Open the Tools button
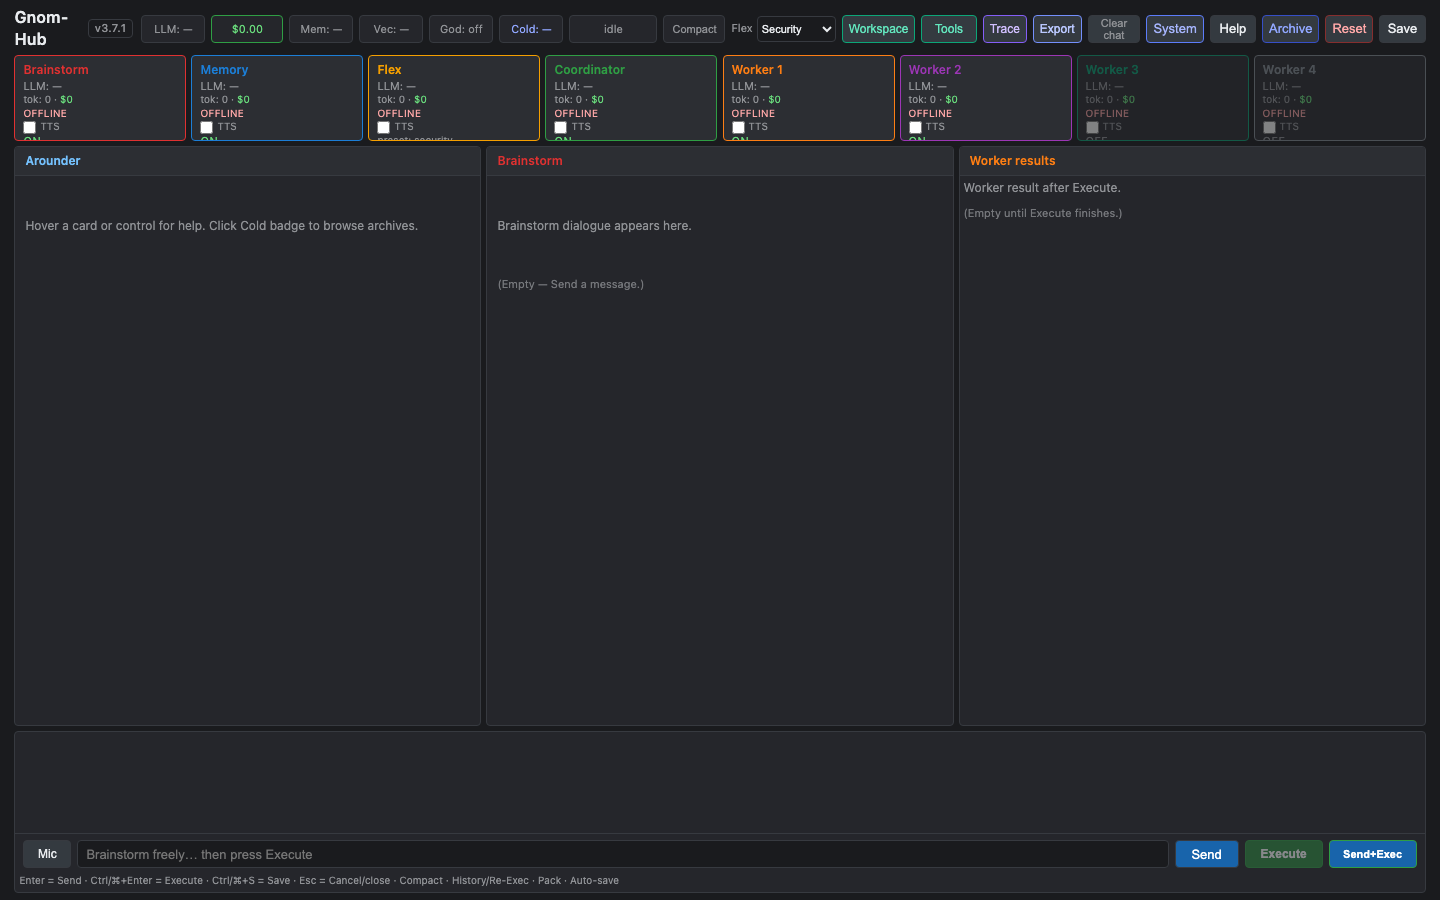Screen dimensions: 1440x900 click(x=949, y=29)
